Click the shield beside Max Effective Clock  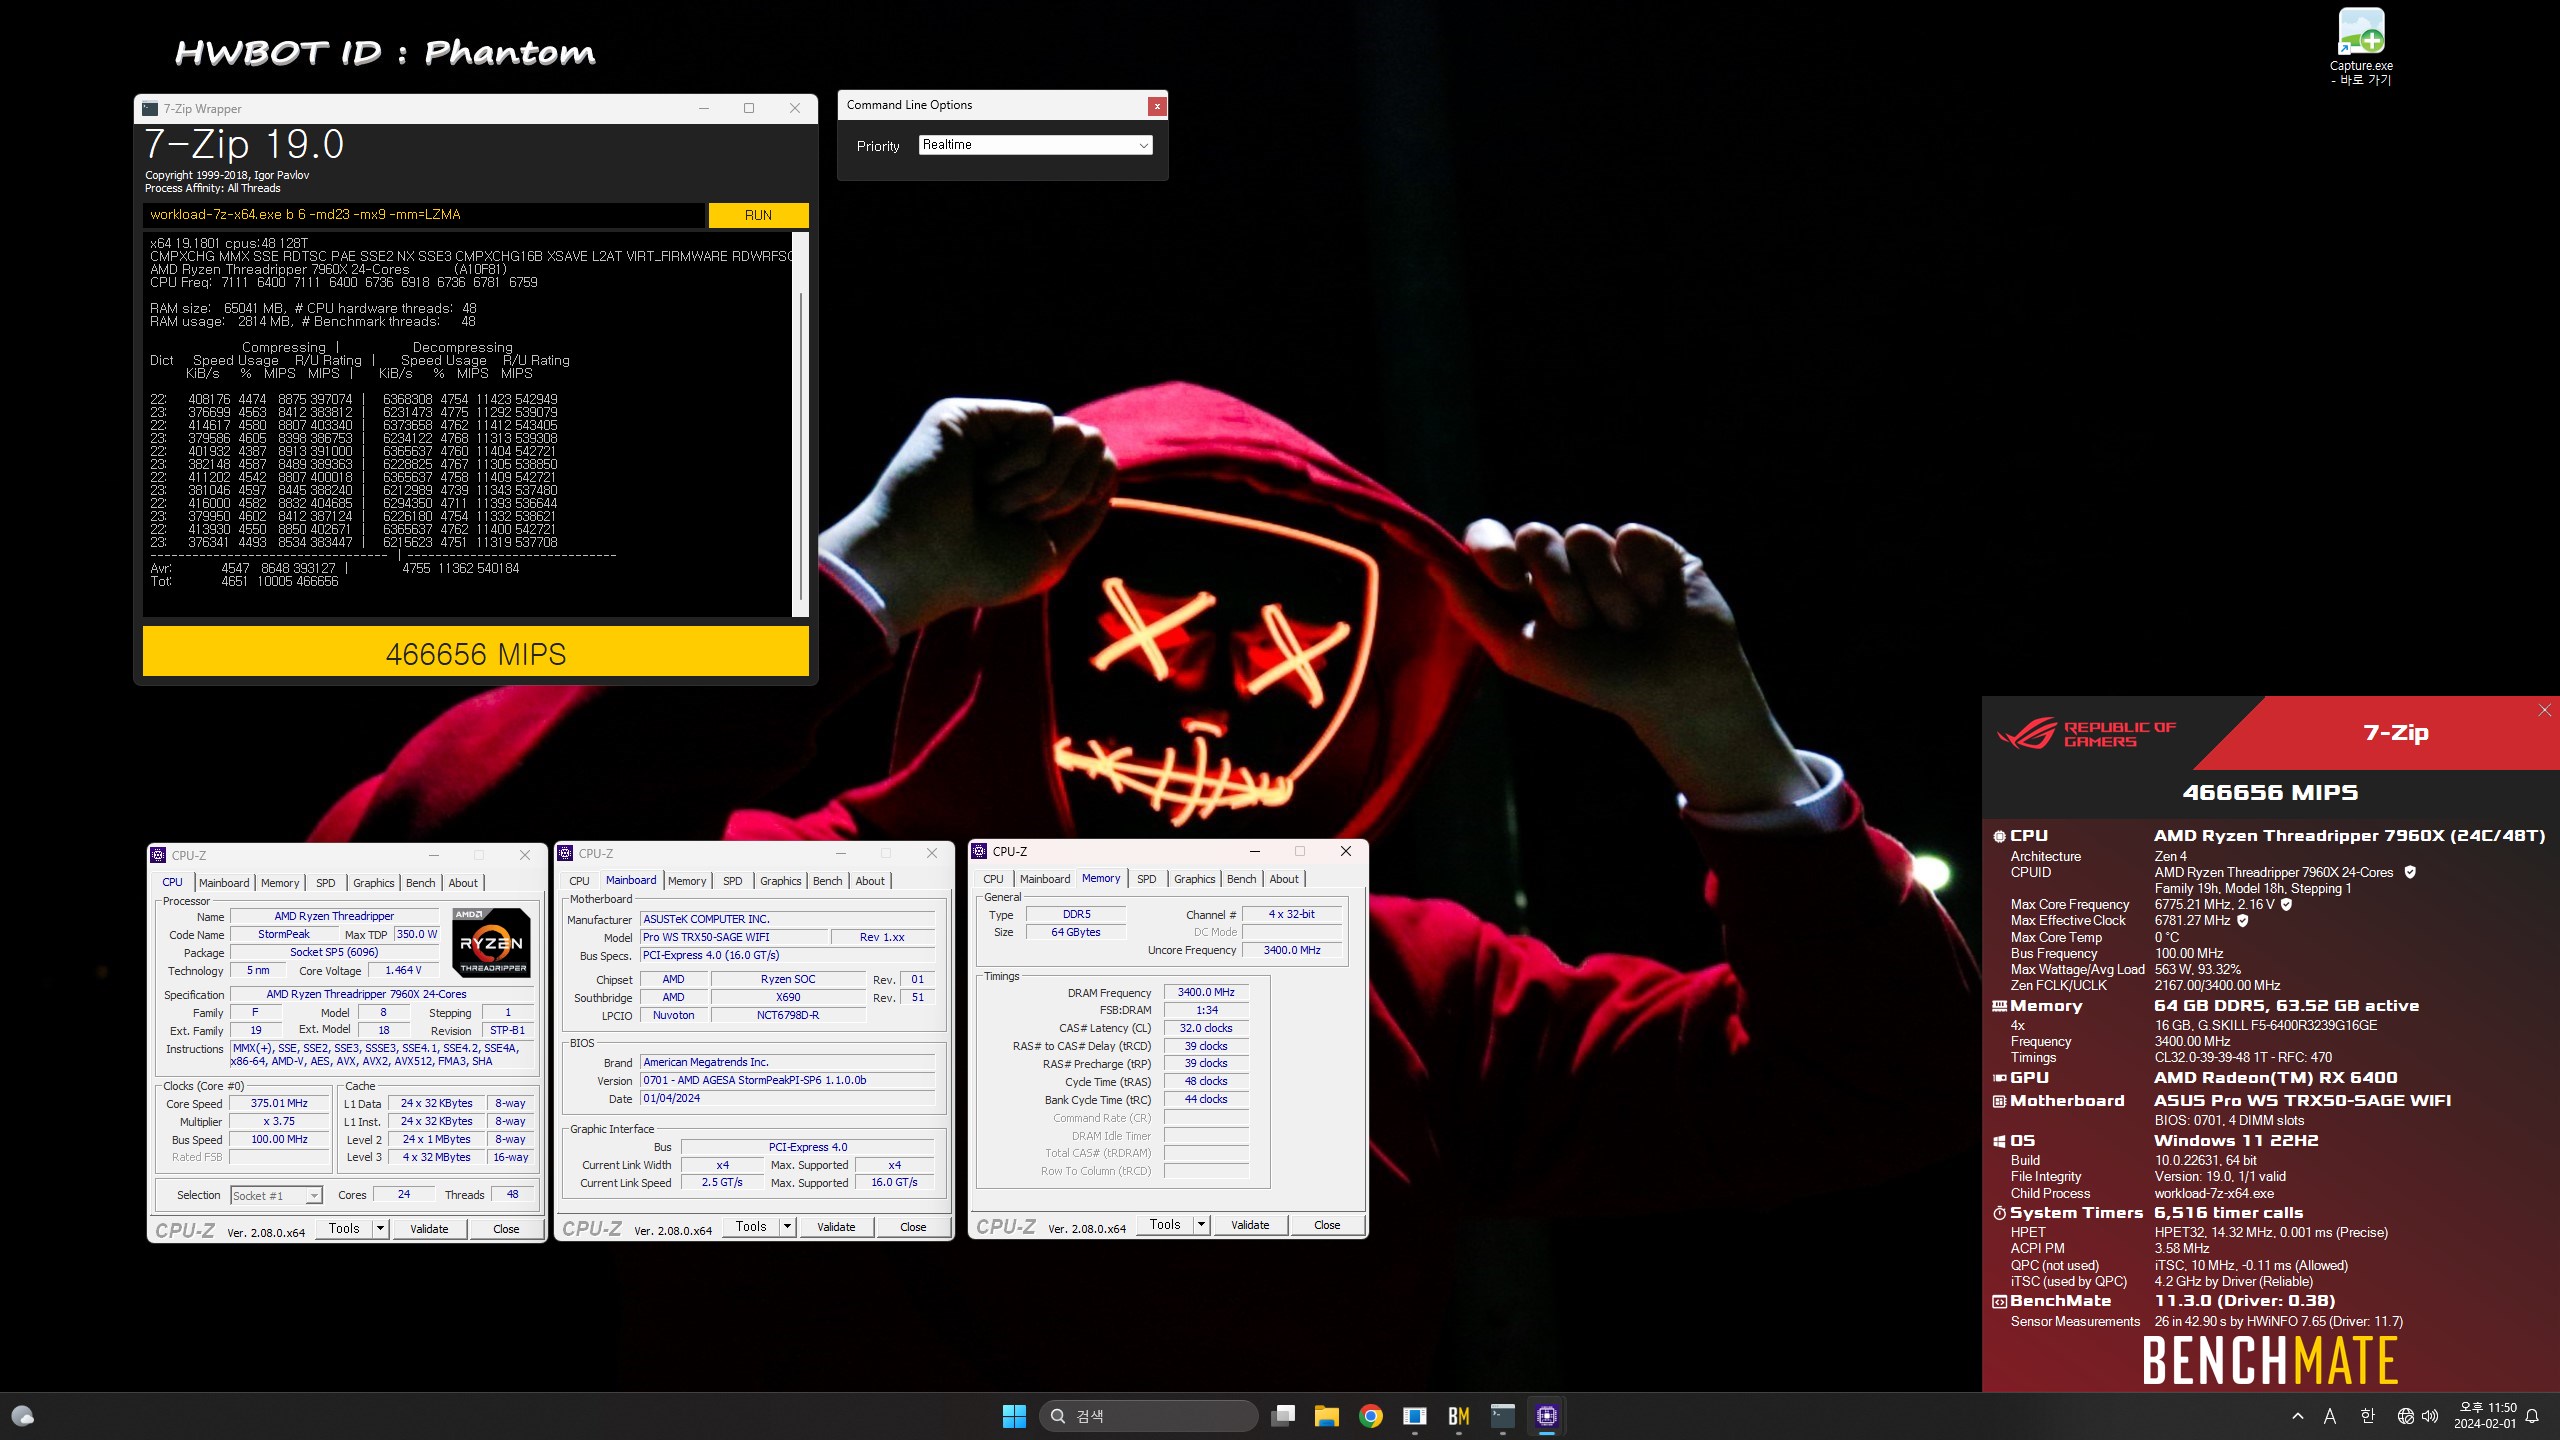(2242, 920)
